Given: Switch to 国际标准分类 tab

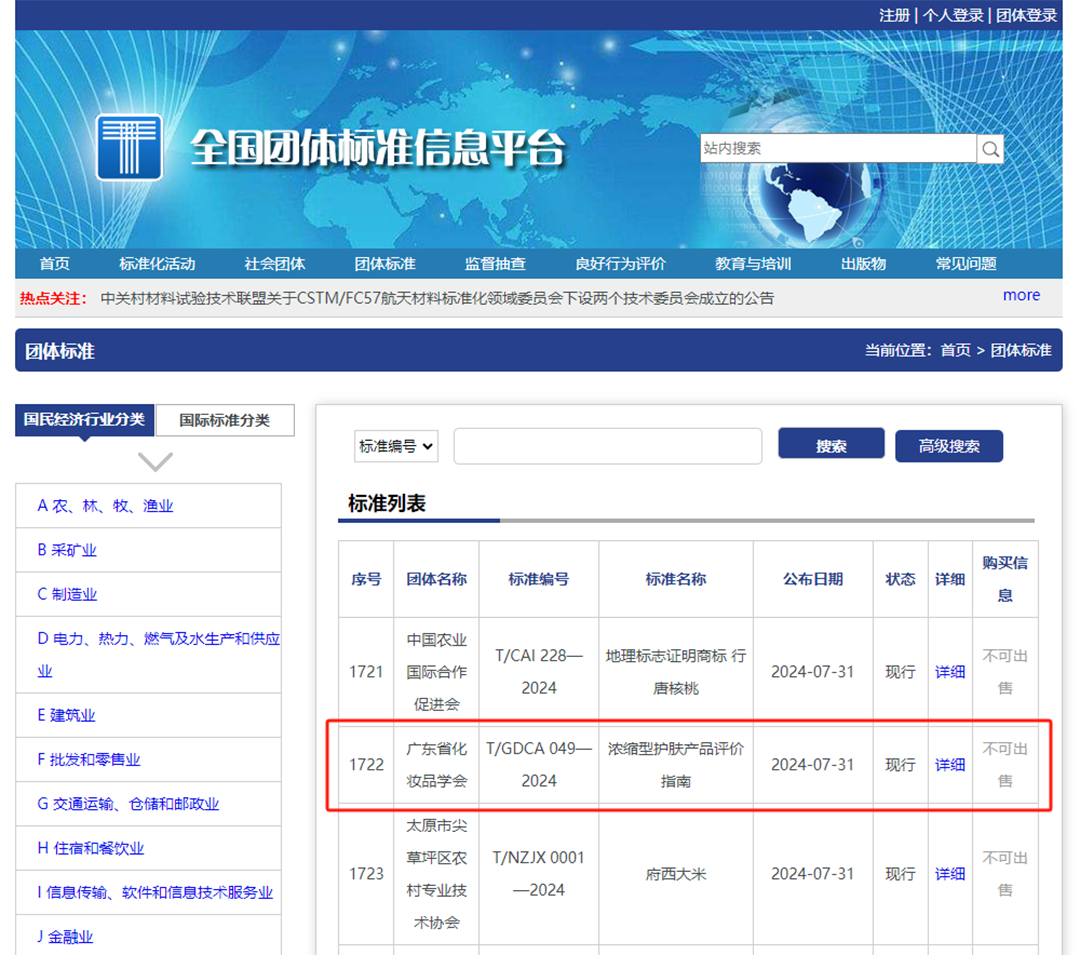Looking at the screenshot, I should pyautogui.click(x=225, y=420).
